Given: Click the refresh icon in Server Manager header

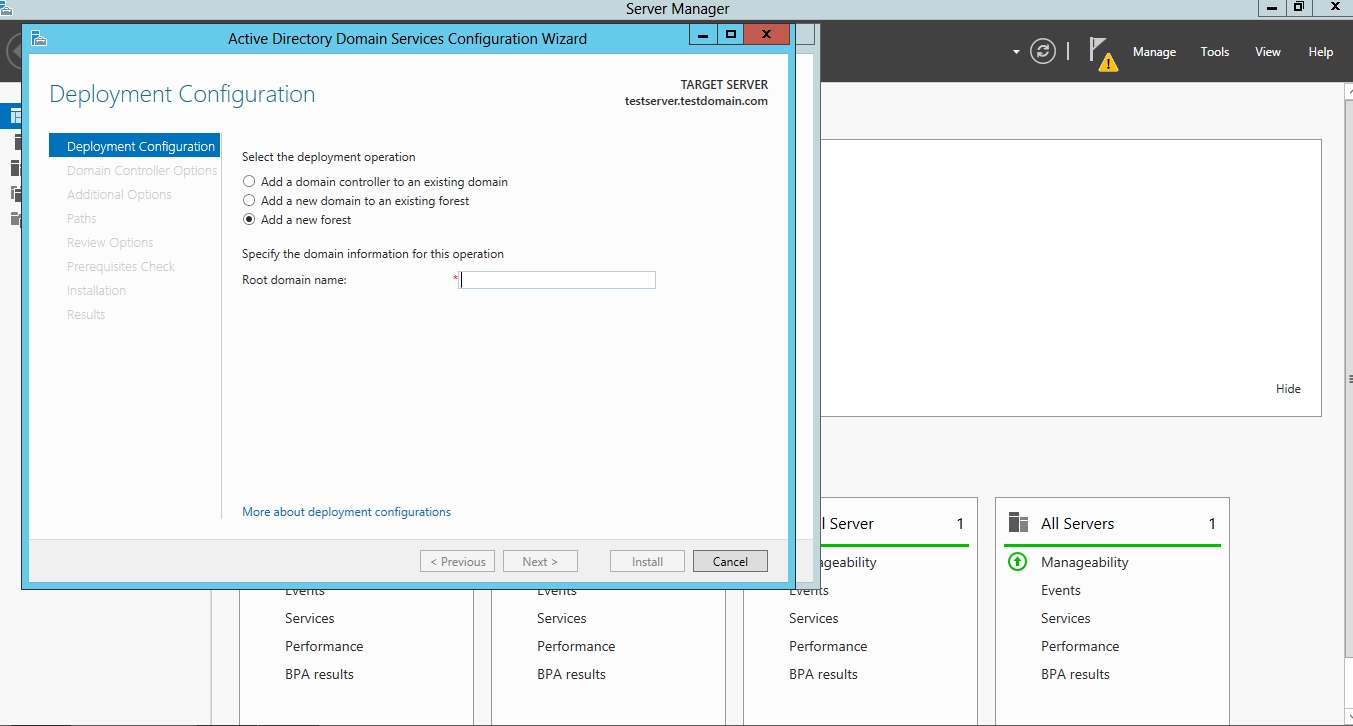Looking at the screenshot, I should (x=1043, y=52).
